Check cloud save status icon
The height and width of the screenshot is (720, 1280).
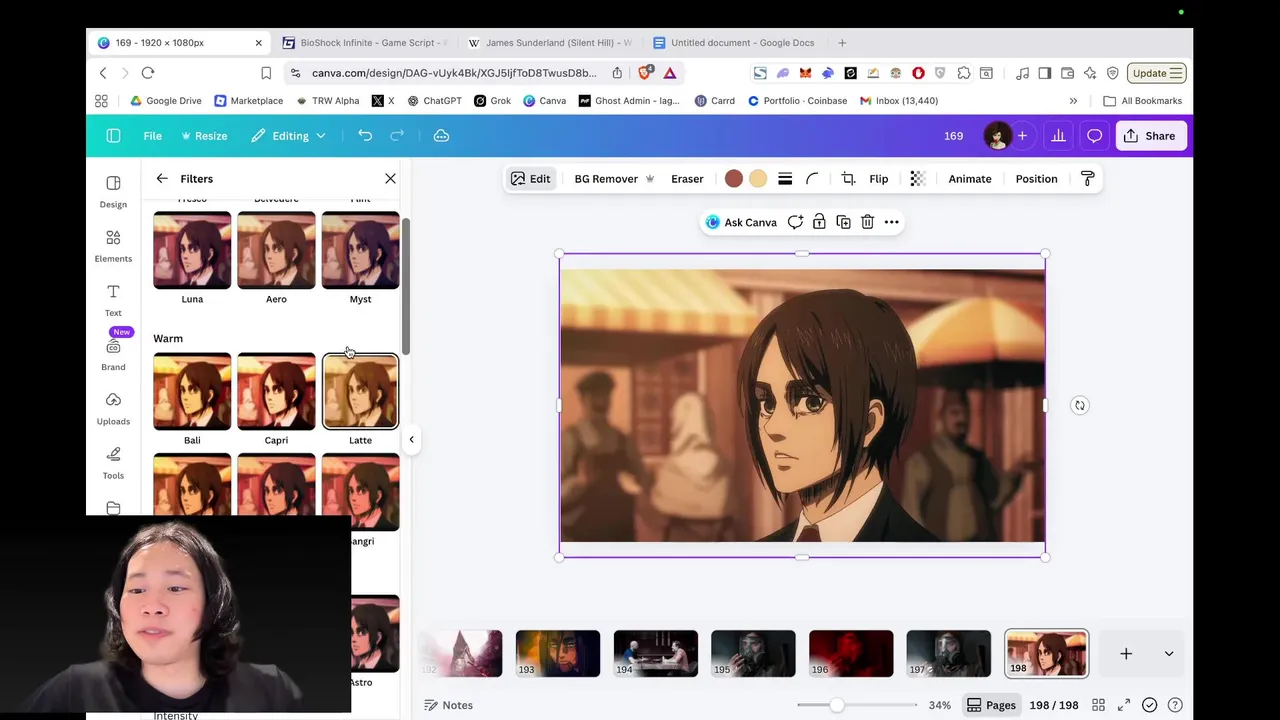[x=441, y=135]
